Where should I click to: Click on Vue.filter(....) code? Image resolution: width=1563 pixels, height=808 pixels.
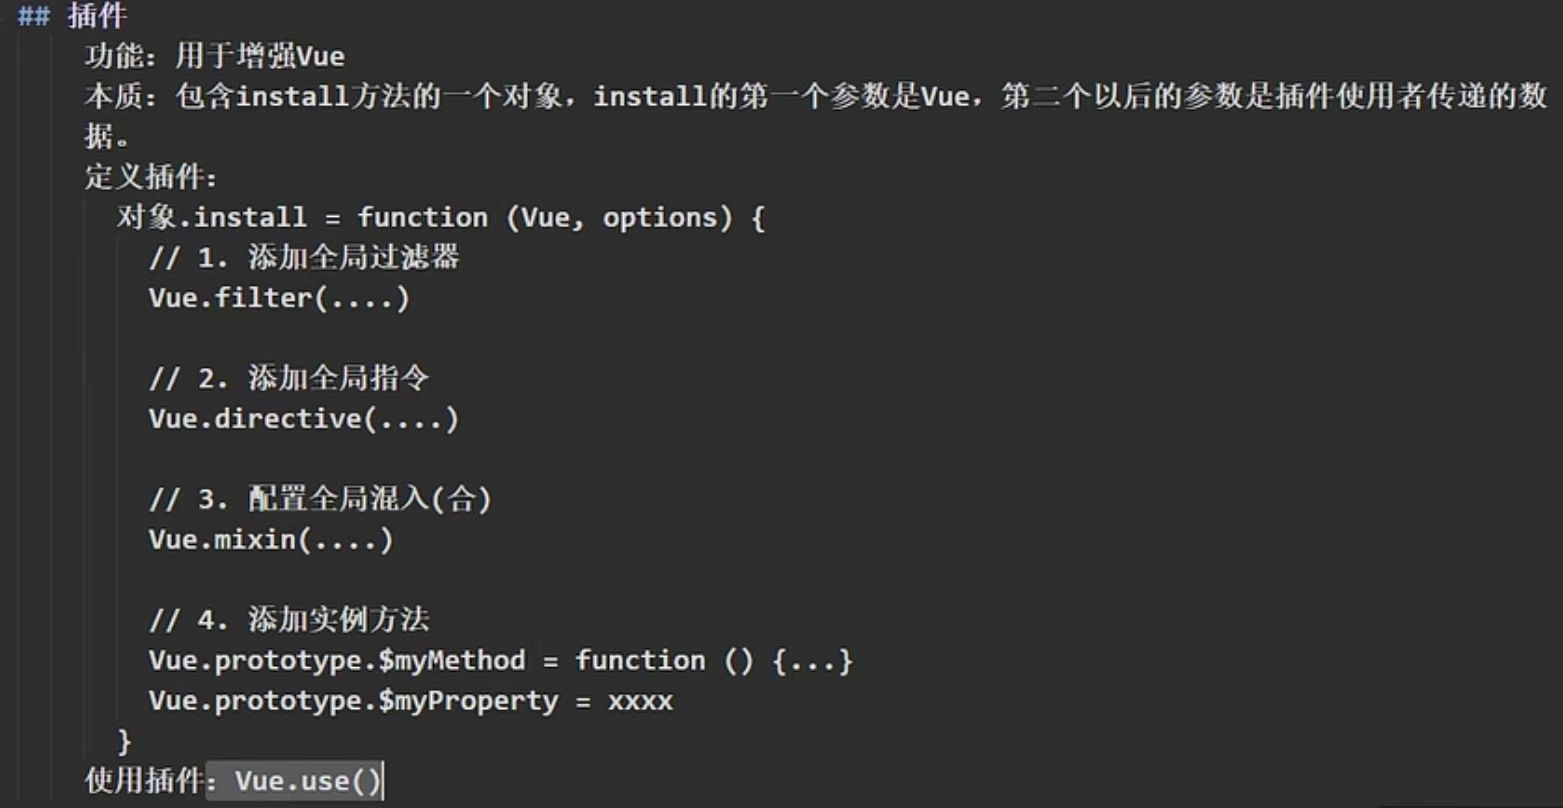click(x=279, y=298)
